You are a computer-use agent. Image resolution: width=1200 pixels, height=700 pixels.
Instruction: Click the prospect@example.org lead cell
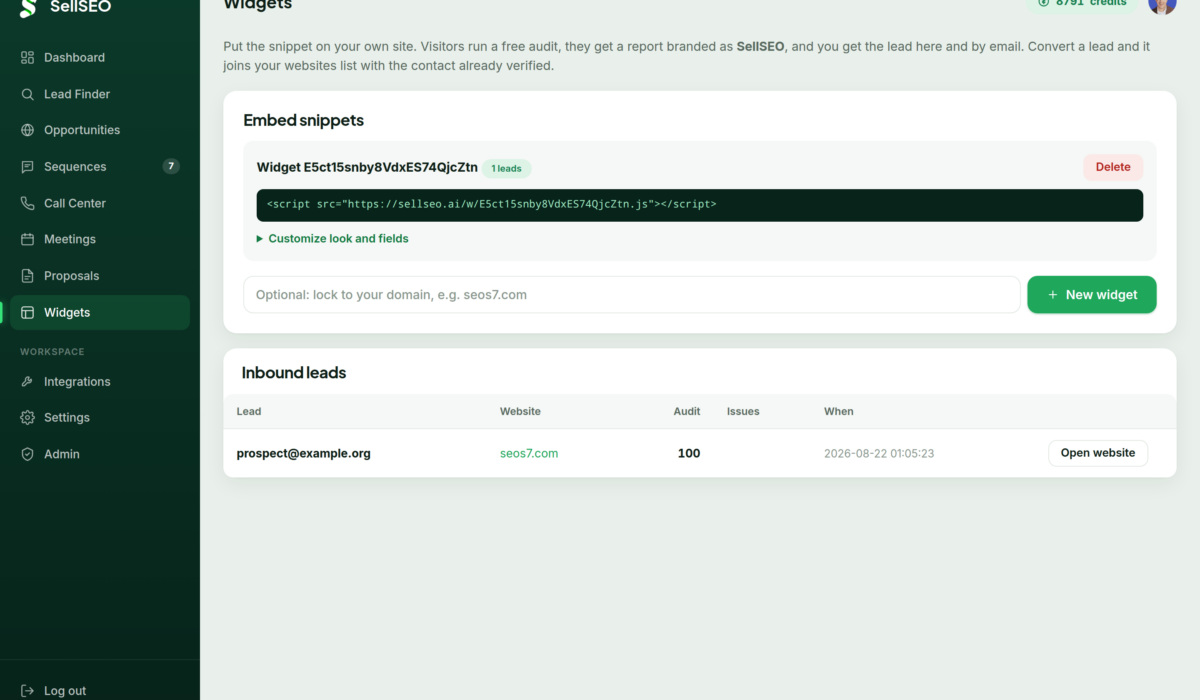point(304,453)
